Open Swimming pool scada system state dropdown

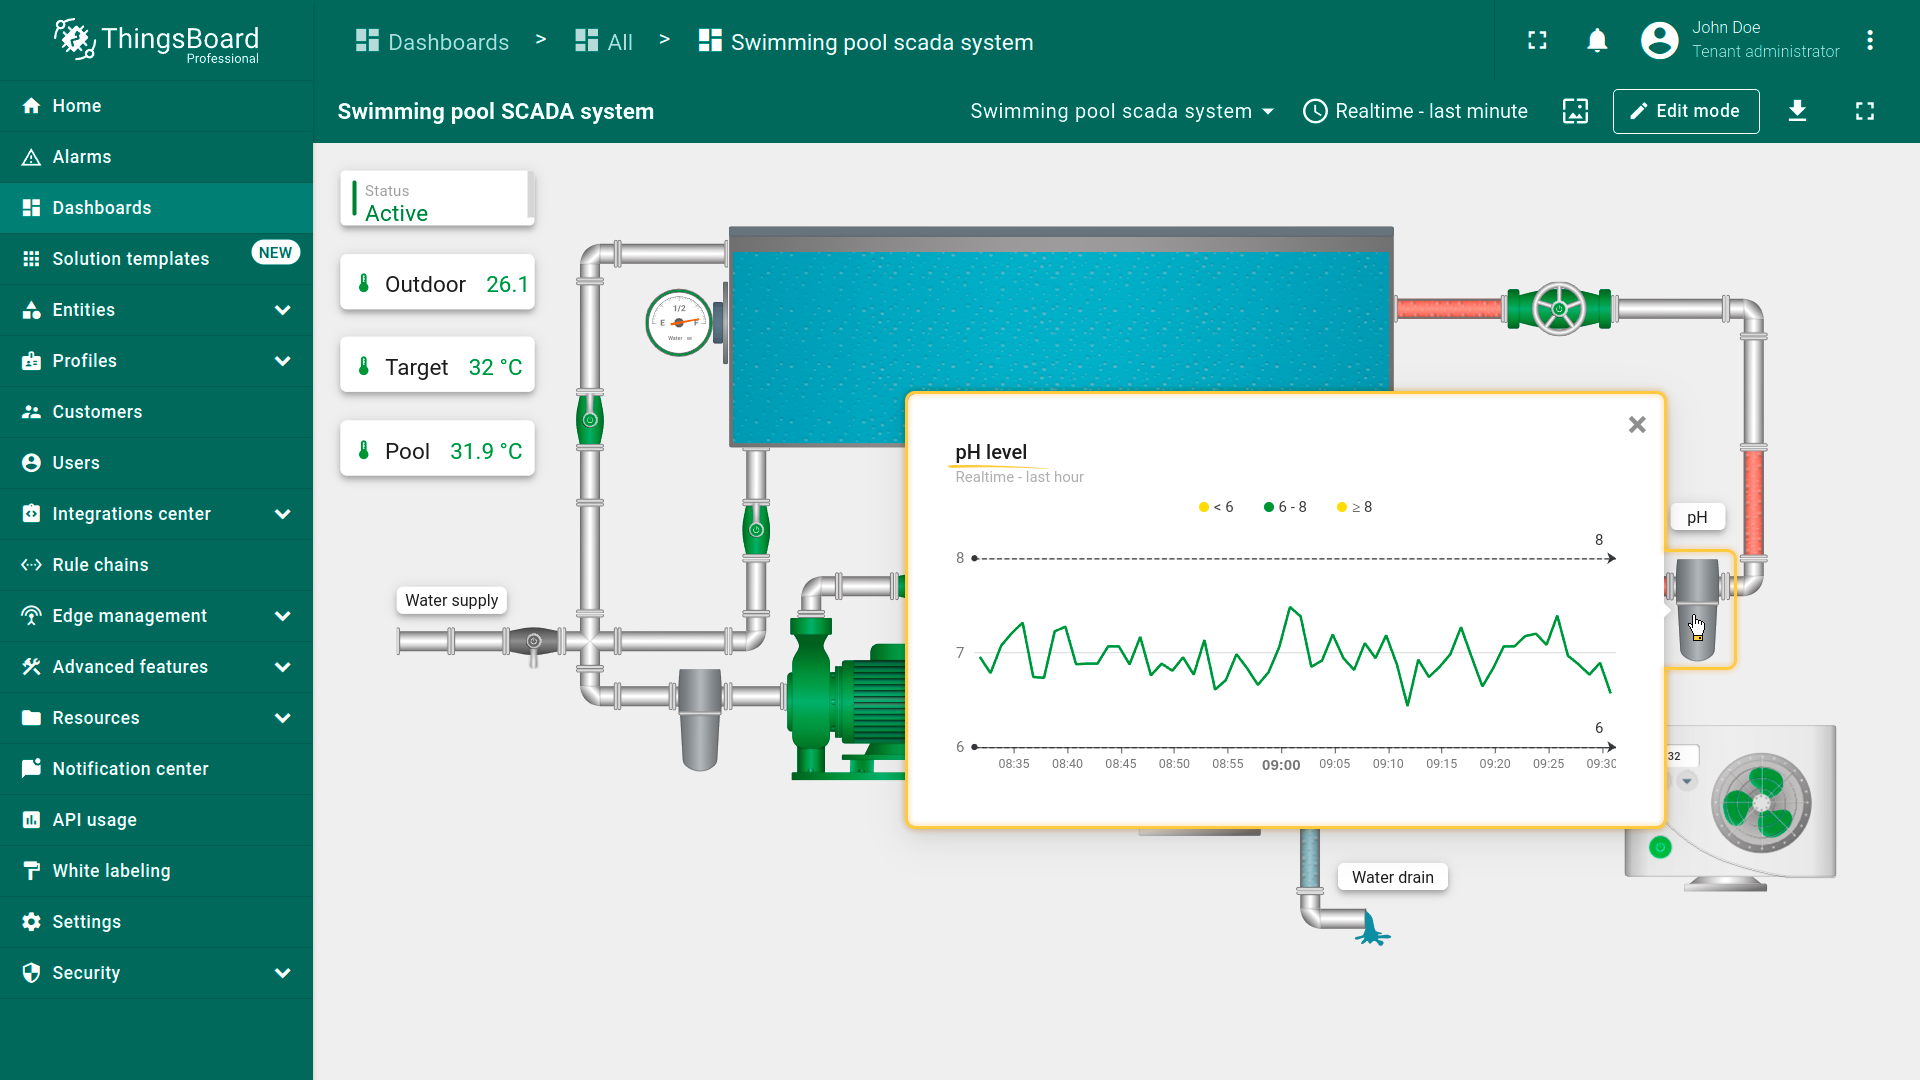coord(1121,111)
